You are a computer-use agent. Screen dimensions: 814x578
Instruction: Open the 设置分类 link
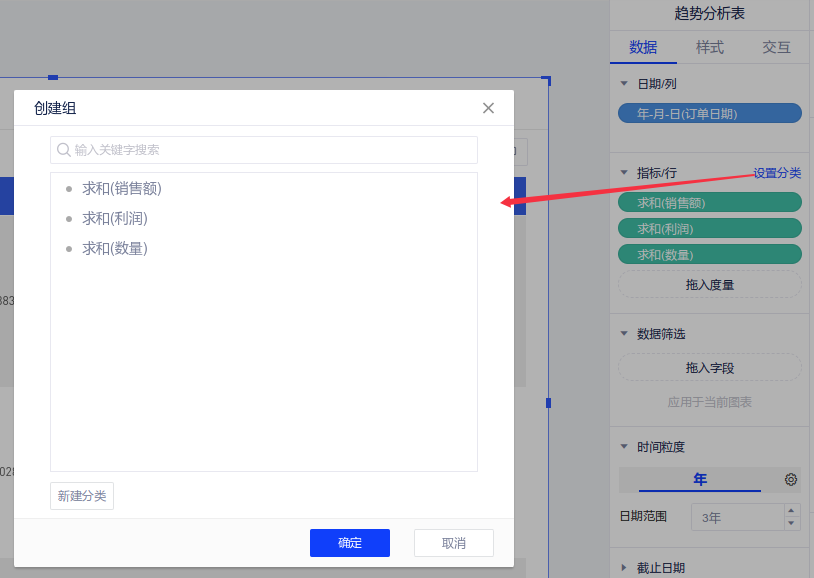tap(777, 173)
